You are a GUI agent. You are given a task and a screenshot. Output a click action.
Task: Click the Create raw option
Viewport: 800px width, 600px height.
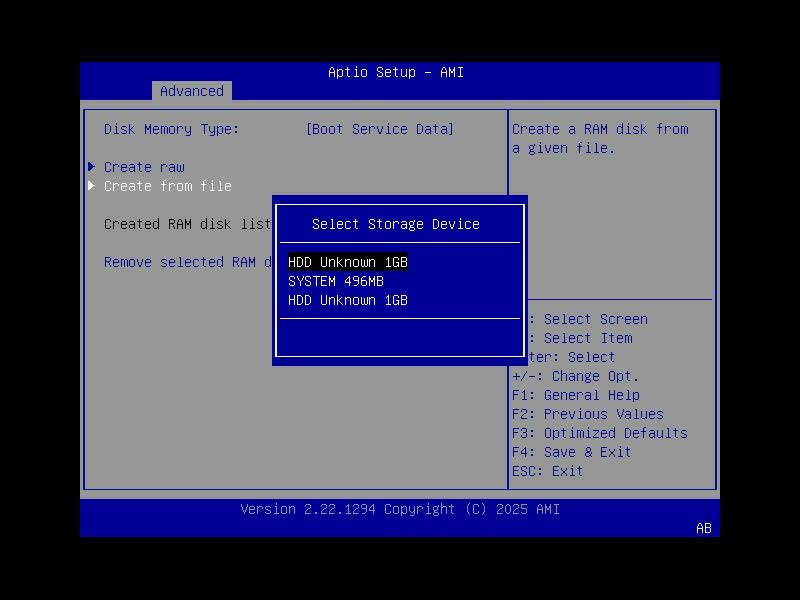point(144,167)
